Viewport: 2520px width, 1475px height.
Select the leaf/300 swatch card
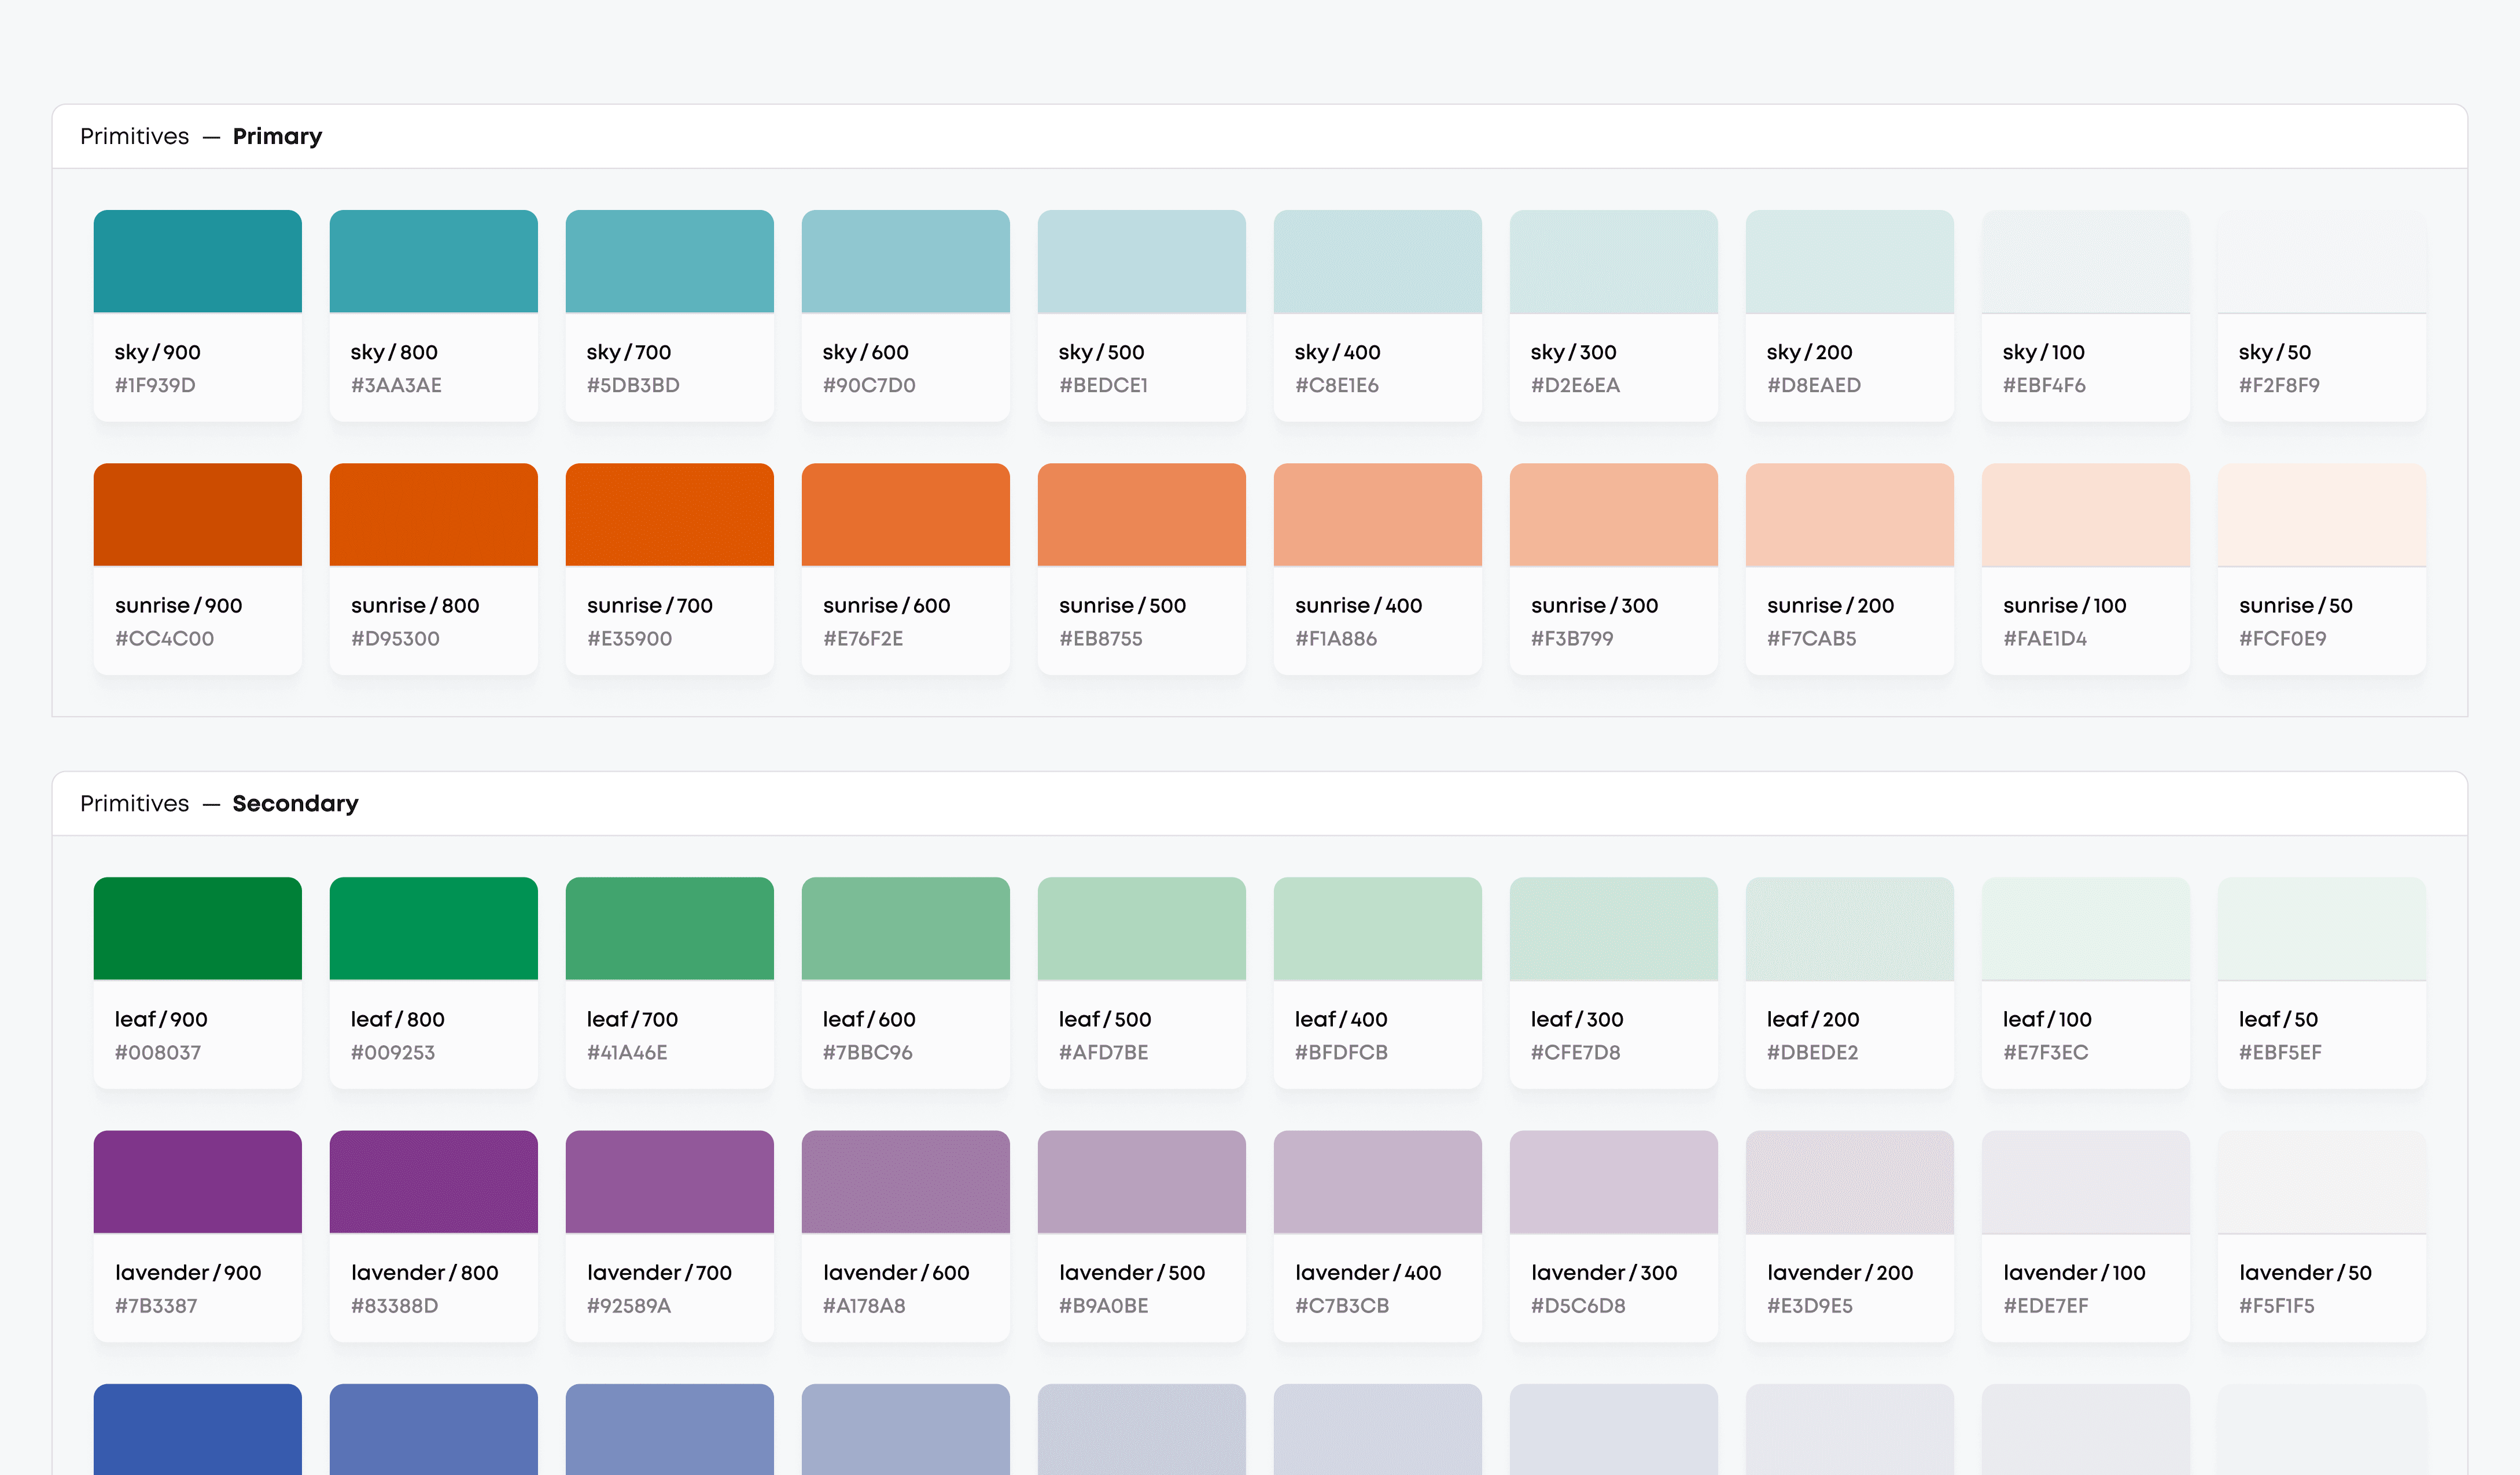point(1613,982)
